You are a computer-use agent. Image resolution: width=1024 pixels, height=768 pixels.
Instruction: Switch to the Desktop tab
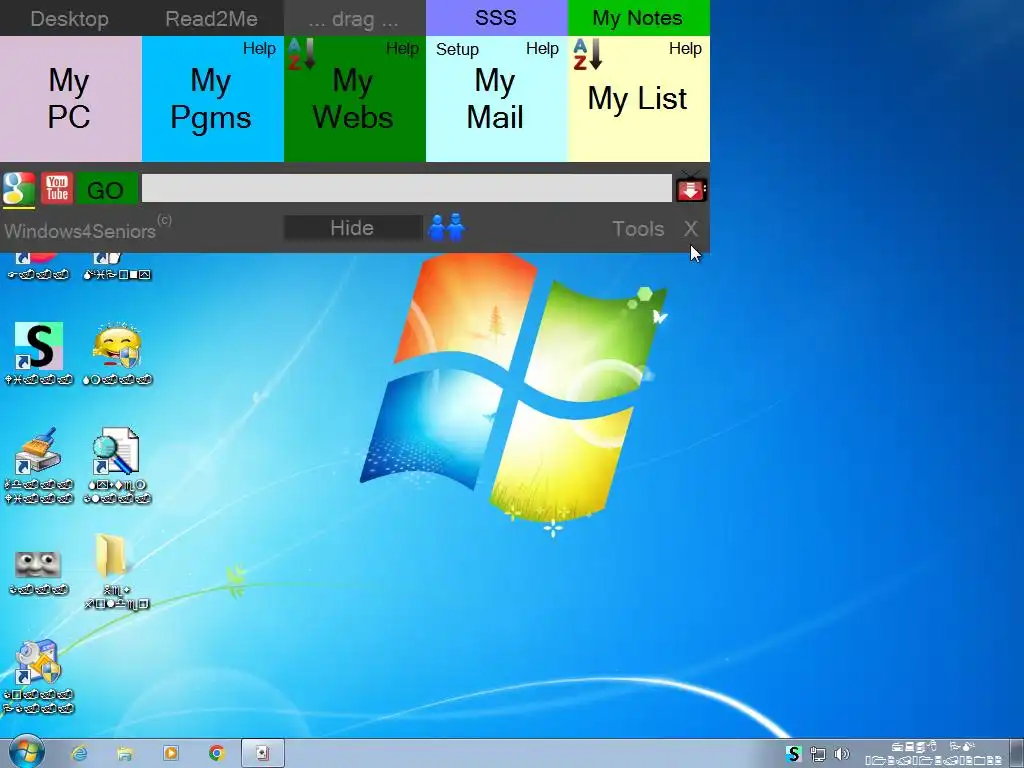70,18
